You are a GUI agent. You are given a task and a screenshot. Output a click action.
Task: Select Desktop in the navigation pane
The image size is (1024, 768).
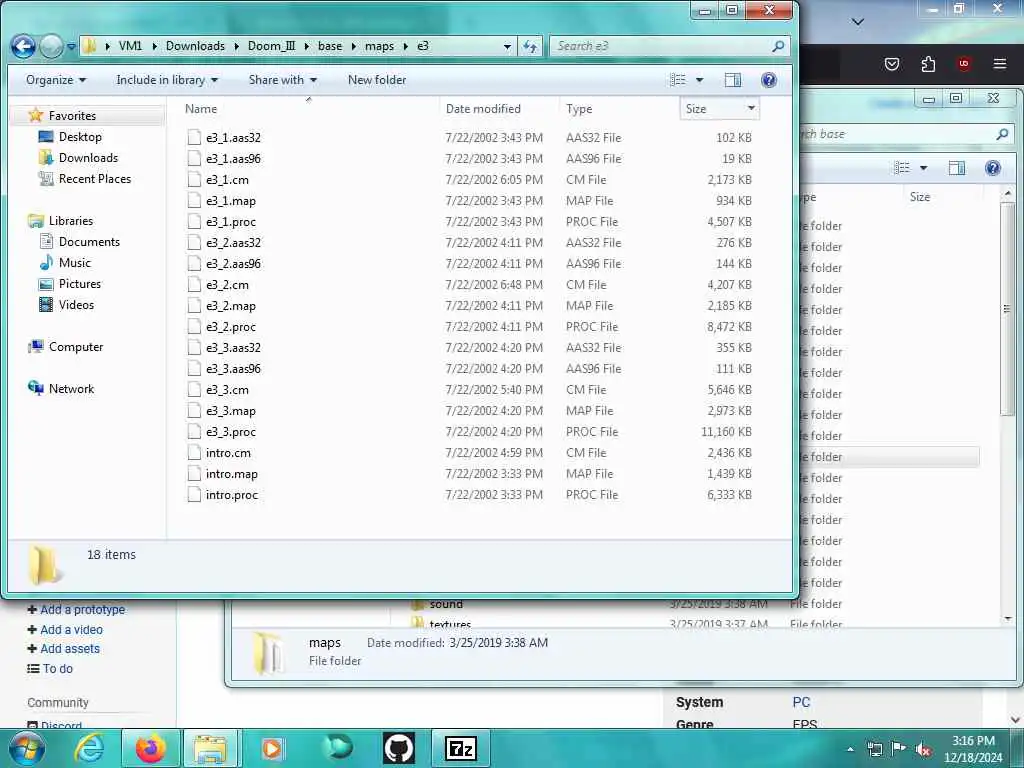click(80, 136)
